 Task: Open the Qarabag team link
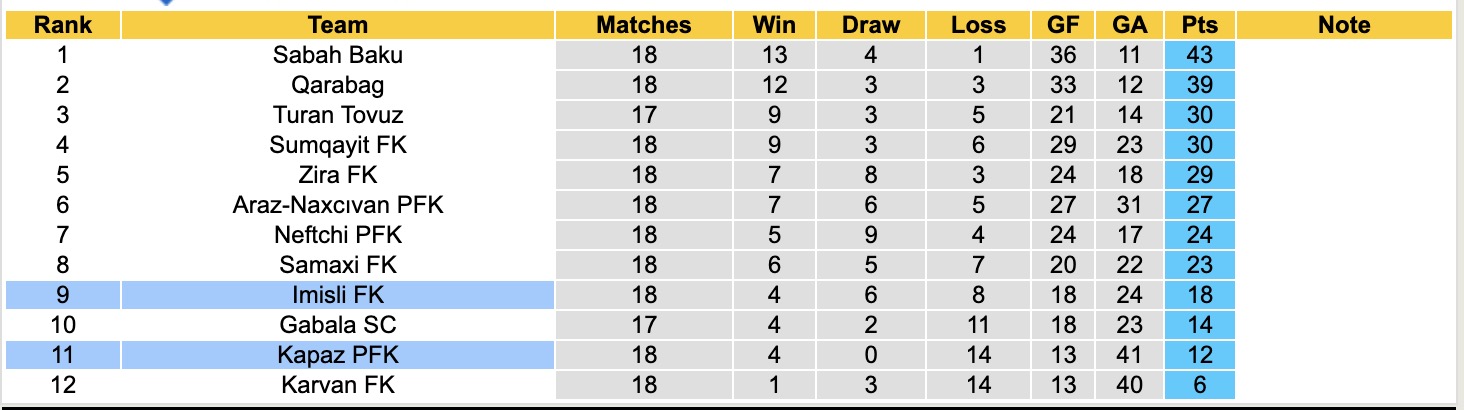click(338, 85)
